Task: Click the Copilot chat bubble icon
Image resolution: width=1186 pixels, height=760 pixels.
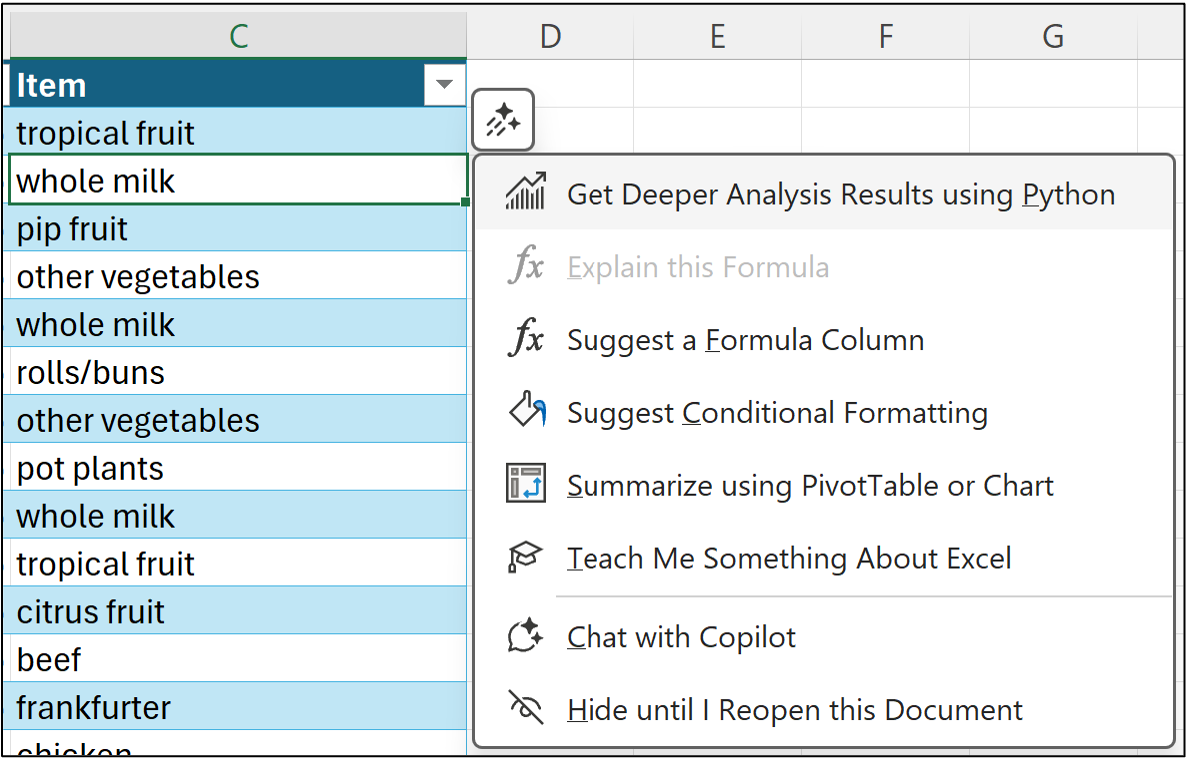Action: click(526, 636)
